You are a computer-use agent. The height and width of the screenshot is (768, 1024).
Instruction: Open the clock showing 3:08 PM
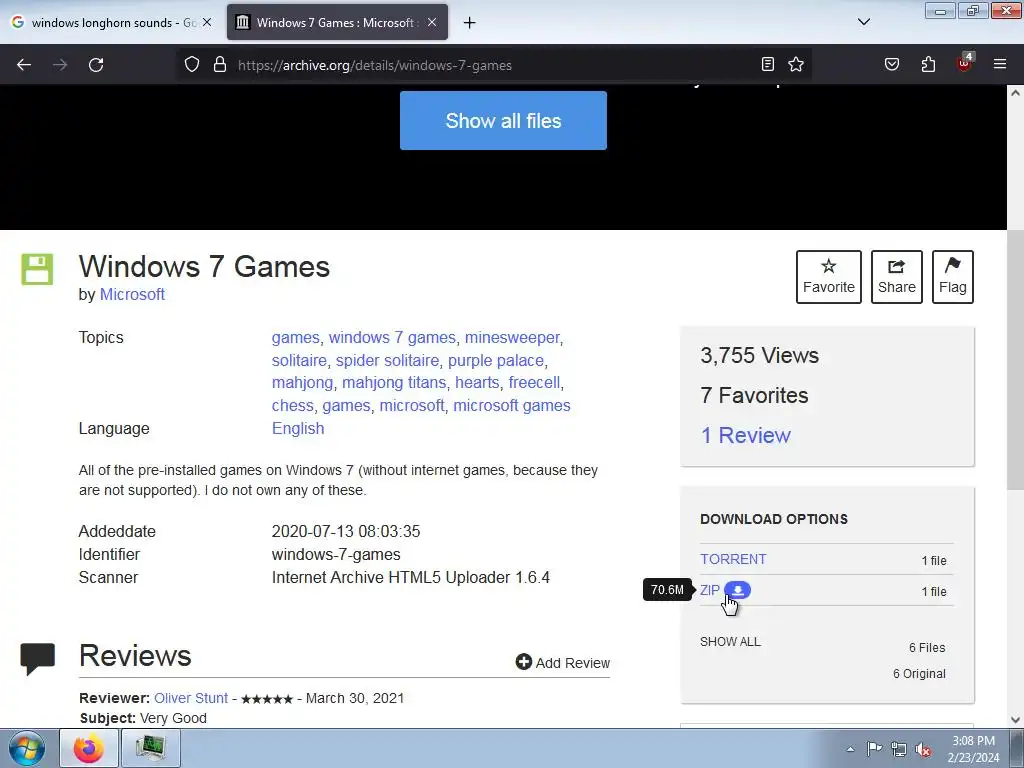point(973,749)
